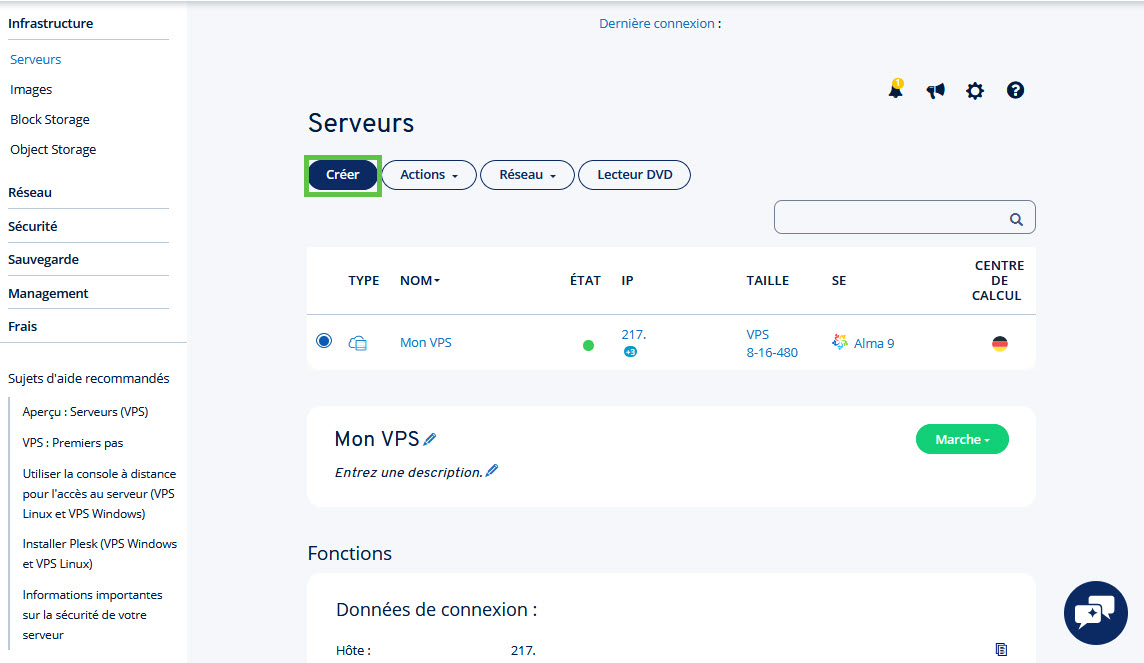
Task: Open the live chat assistant bubble
Action: (1095, 613)
